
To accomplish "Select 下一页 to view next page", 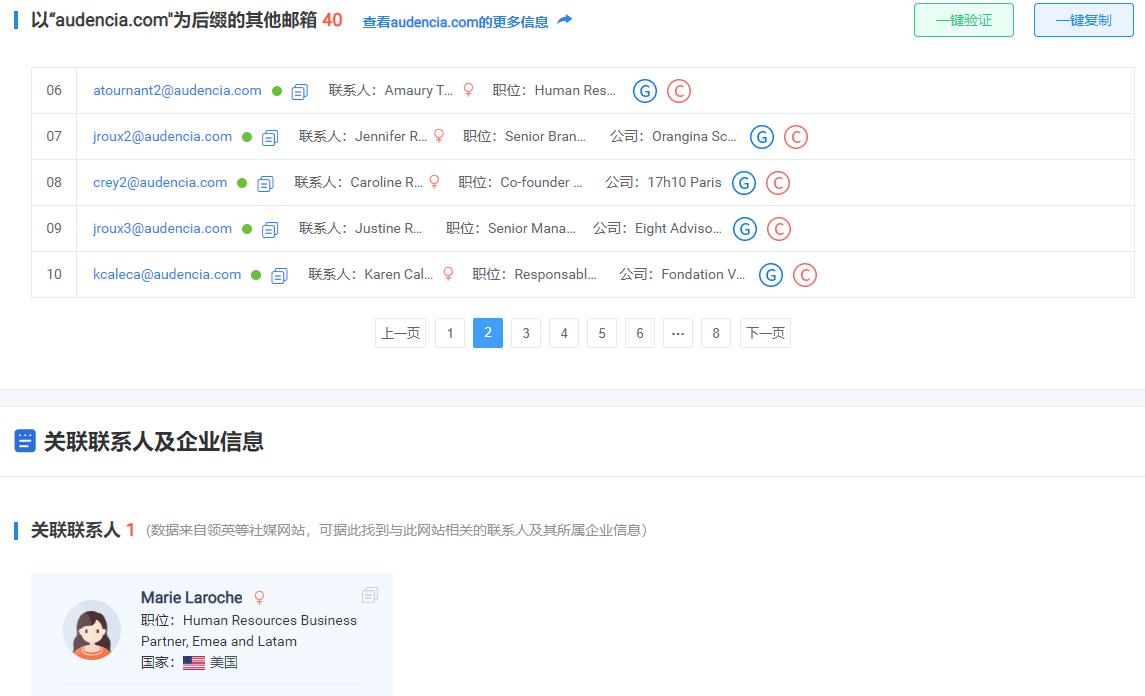I will point(764,332).
